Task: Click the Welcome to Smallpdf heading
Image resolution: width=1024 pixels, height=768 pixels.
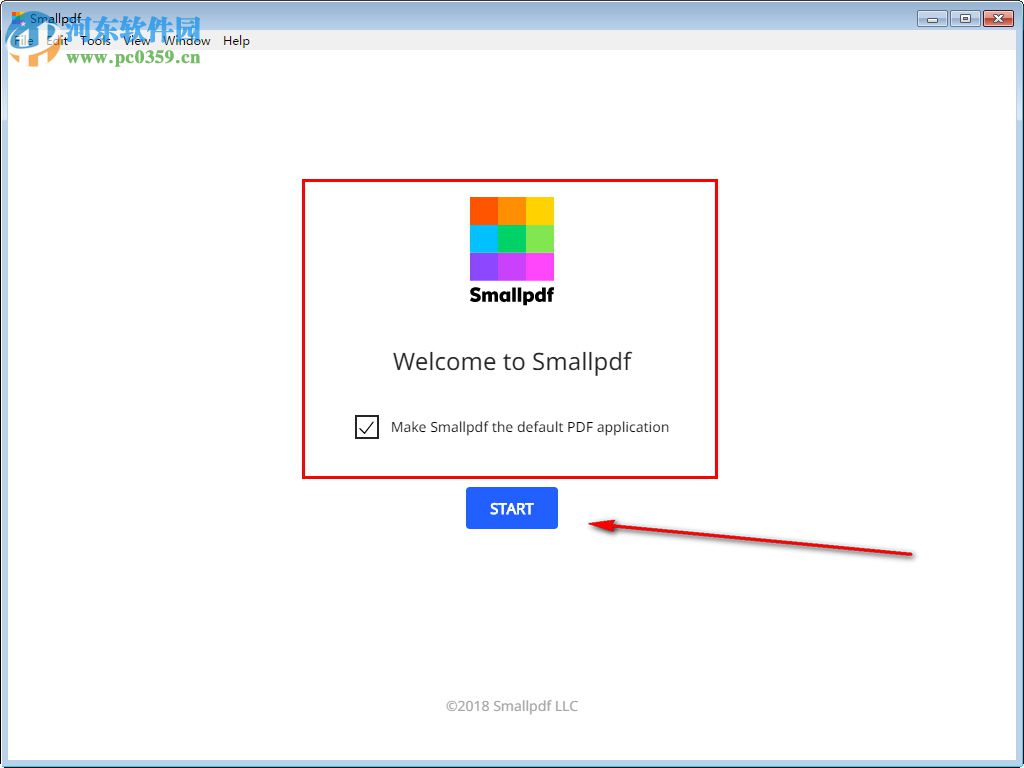Action: tap(511, 362)
